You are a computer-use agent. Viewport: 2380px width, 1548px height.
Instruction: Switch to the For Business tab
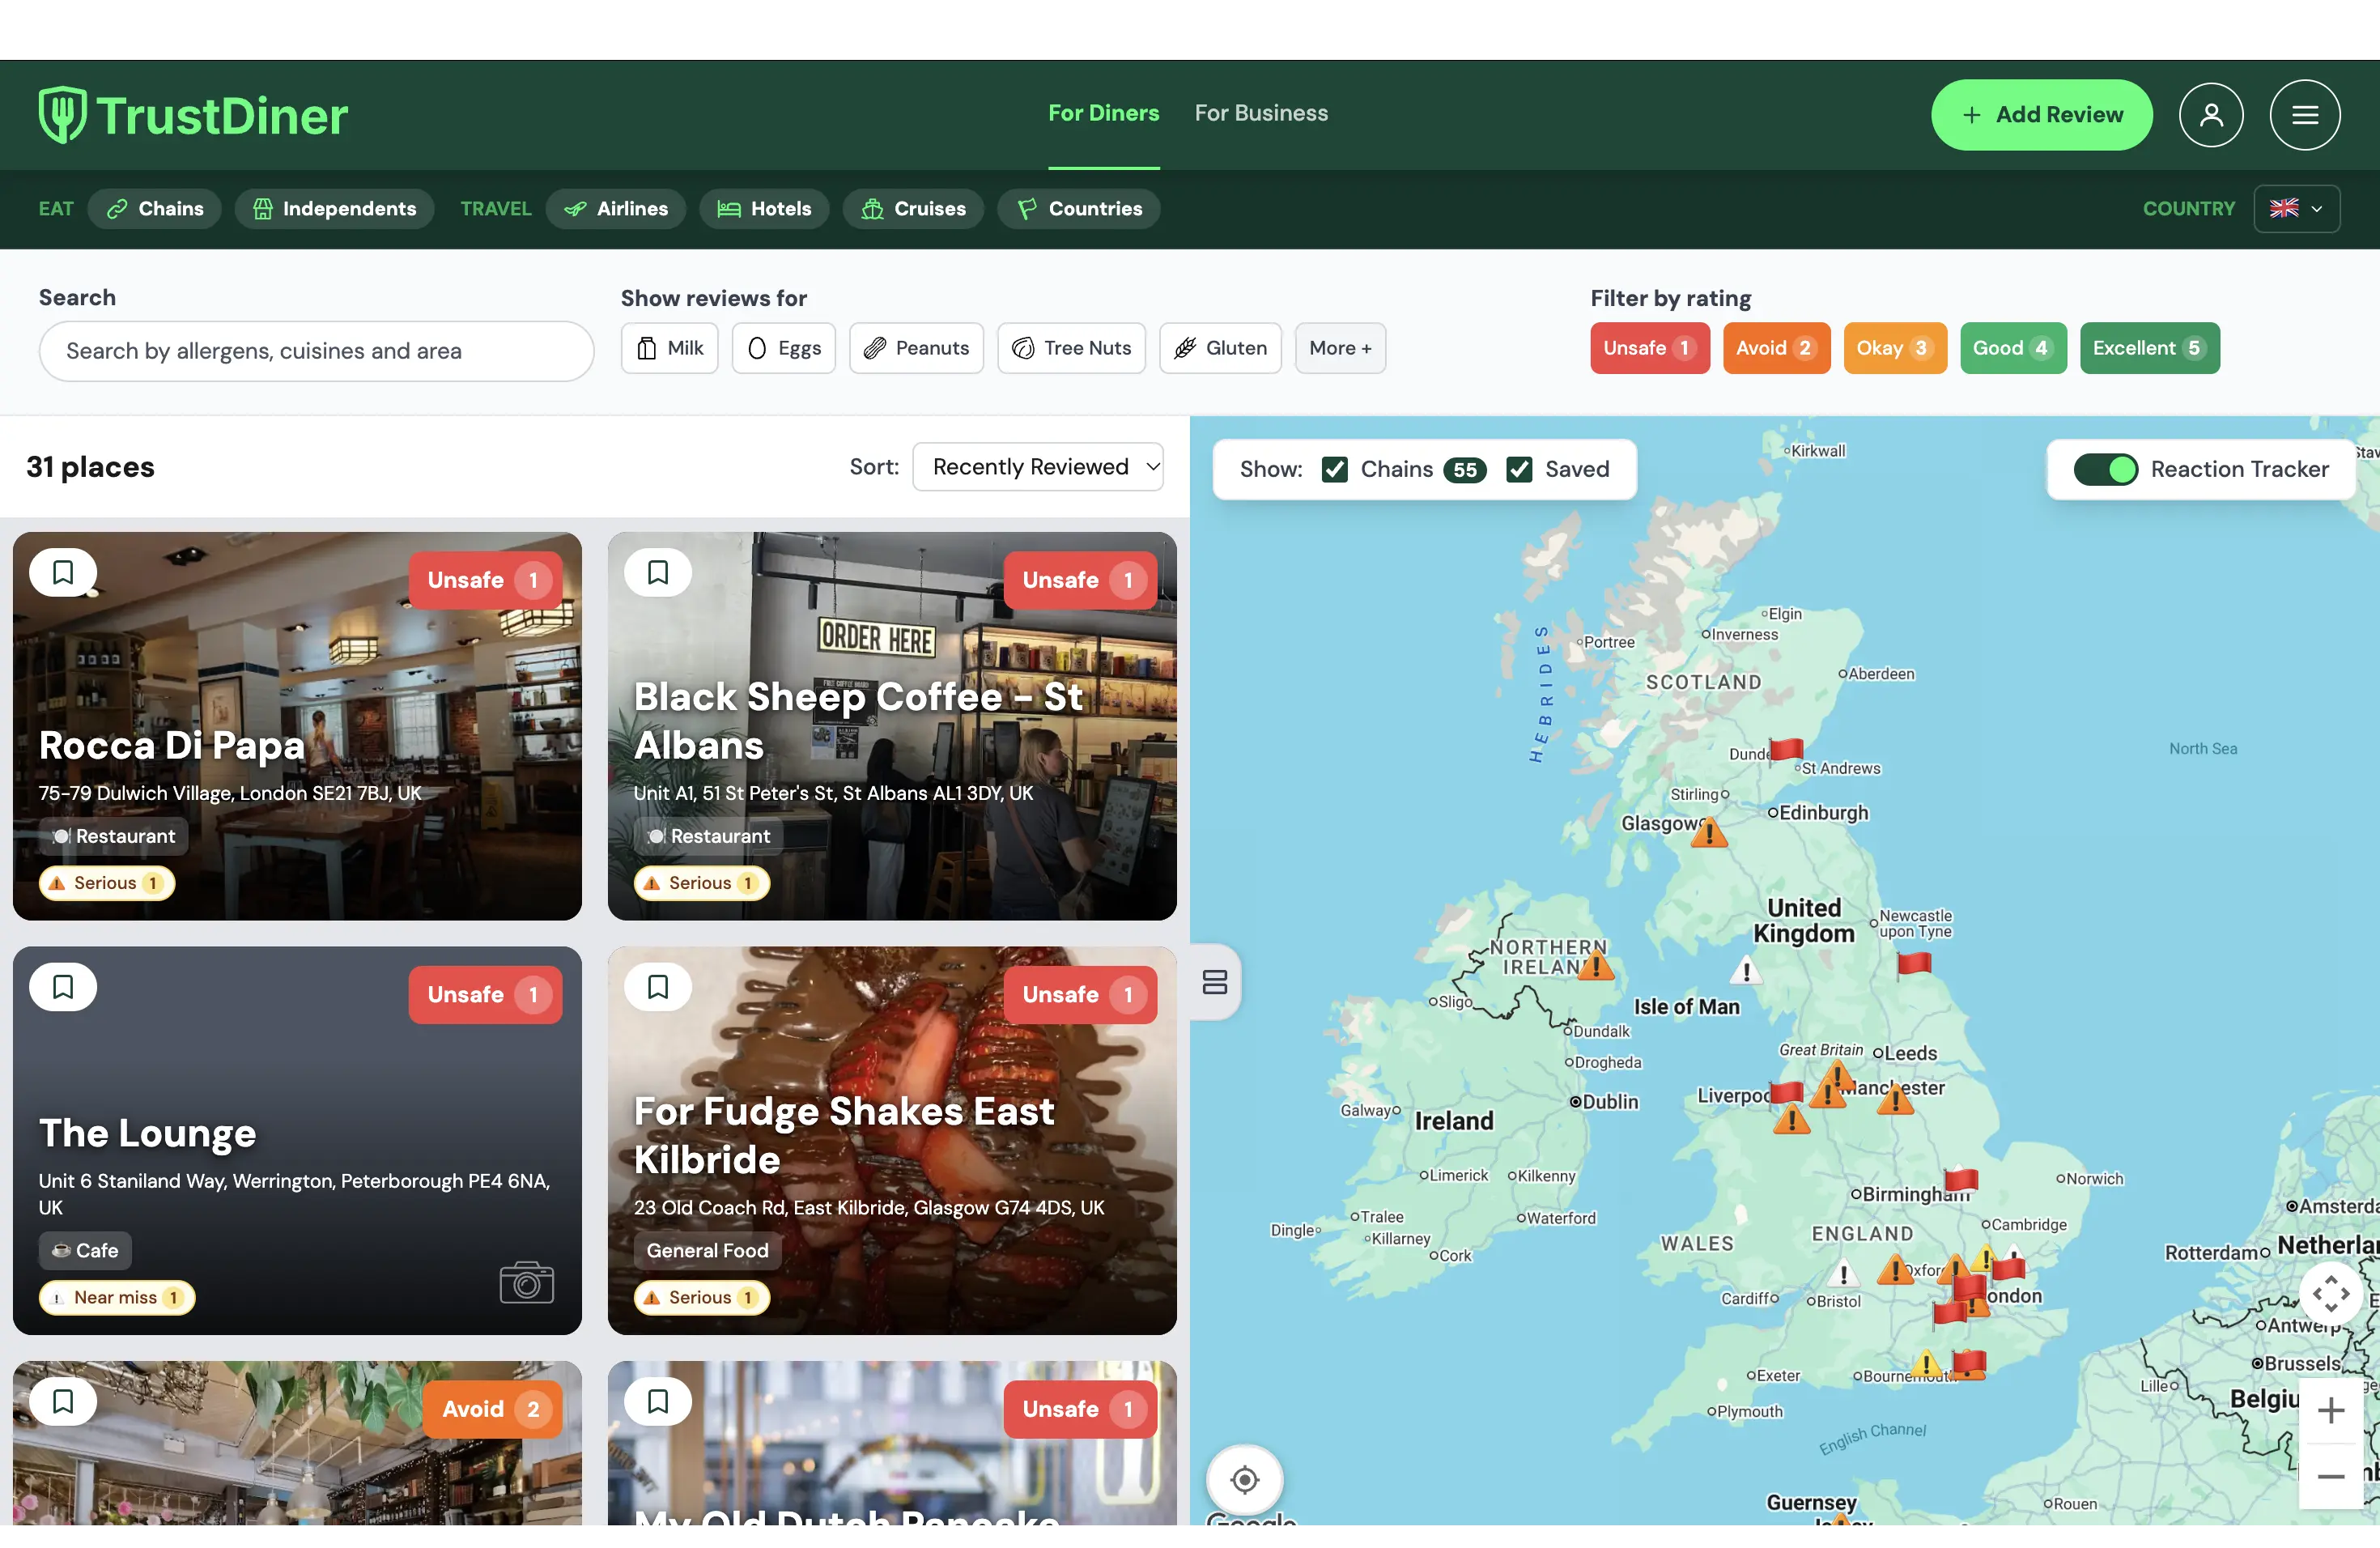point(1261,113)
